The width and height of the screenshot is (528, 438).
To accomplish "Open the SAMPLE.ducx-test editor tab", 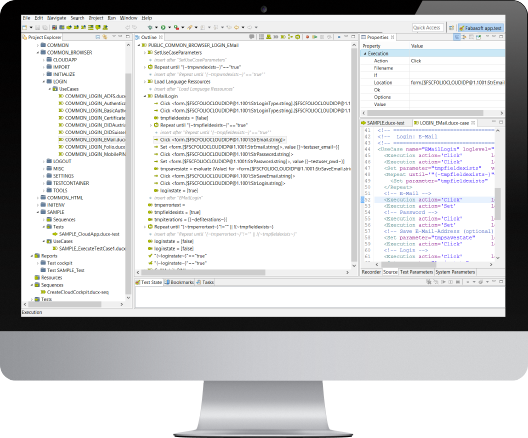I will [x=383, y=123].
